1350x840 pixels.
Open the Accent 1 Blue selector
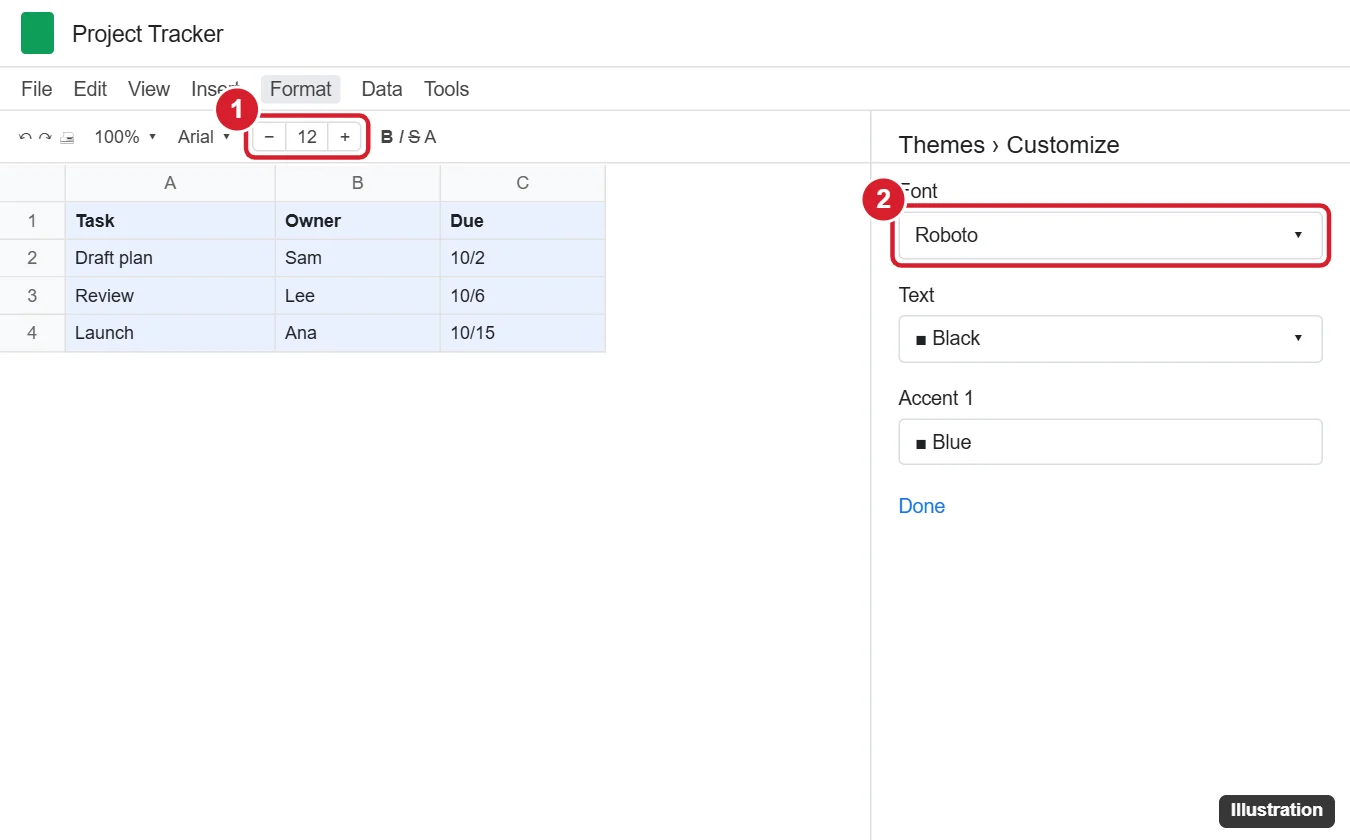point(1110,442)
